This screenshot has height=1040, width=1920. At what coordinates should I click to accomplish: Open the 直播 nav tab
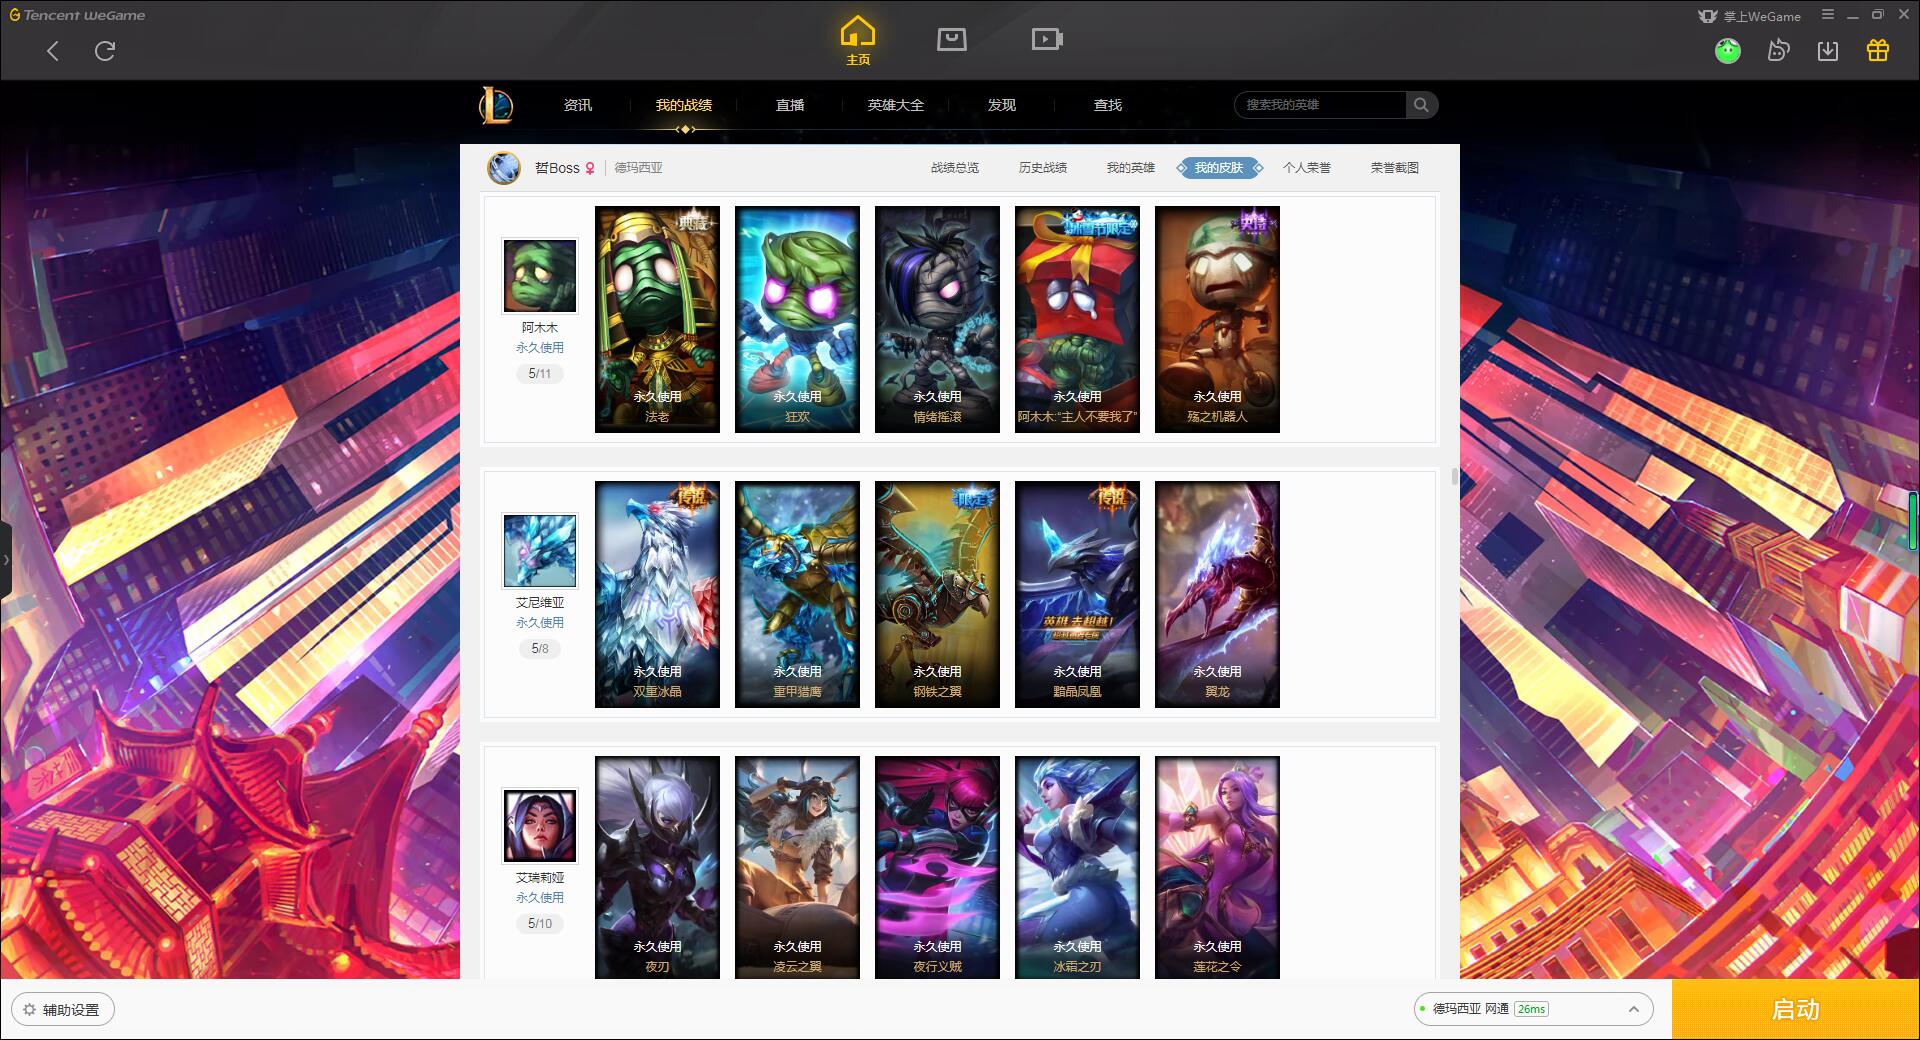(790, 105)
